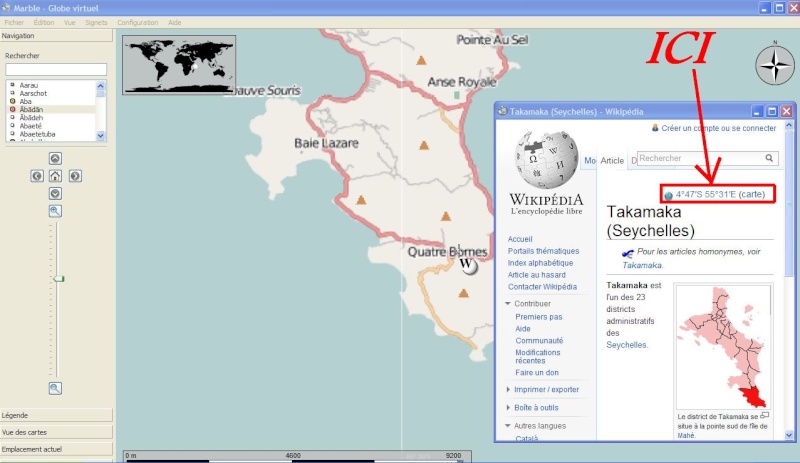Click the search magnifier in Wikipedia search box

pyautogui.click(x=769, y=158)
